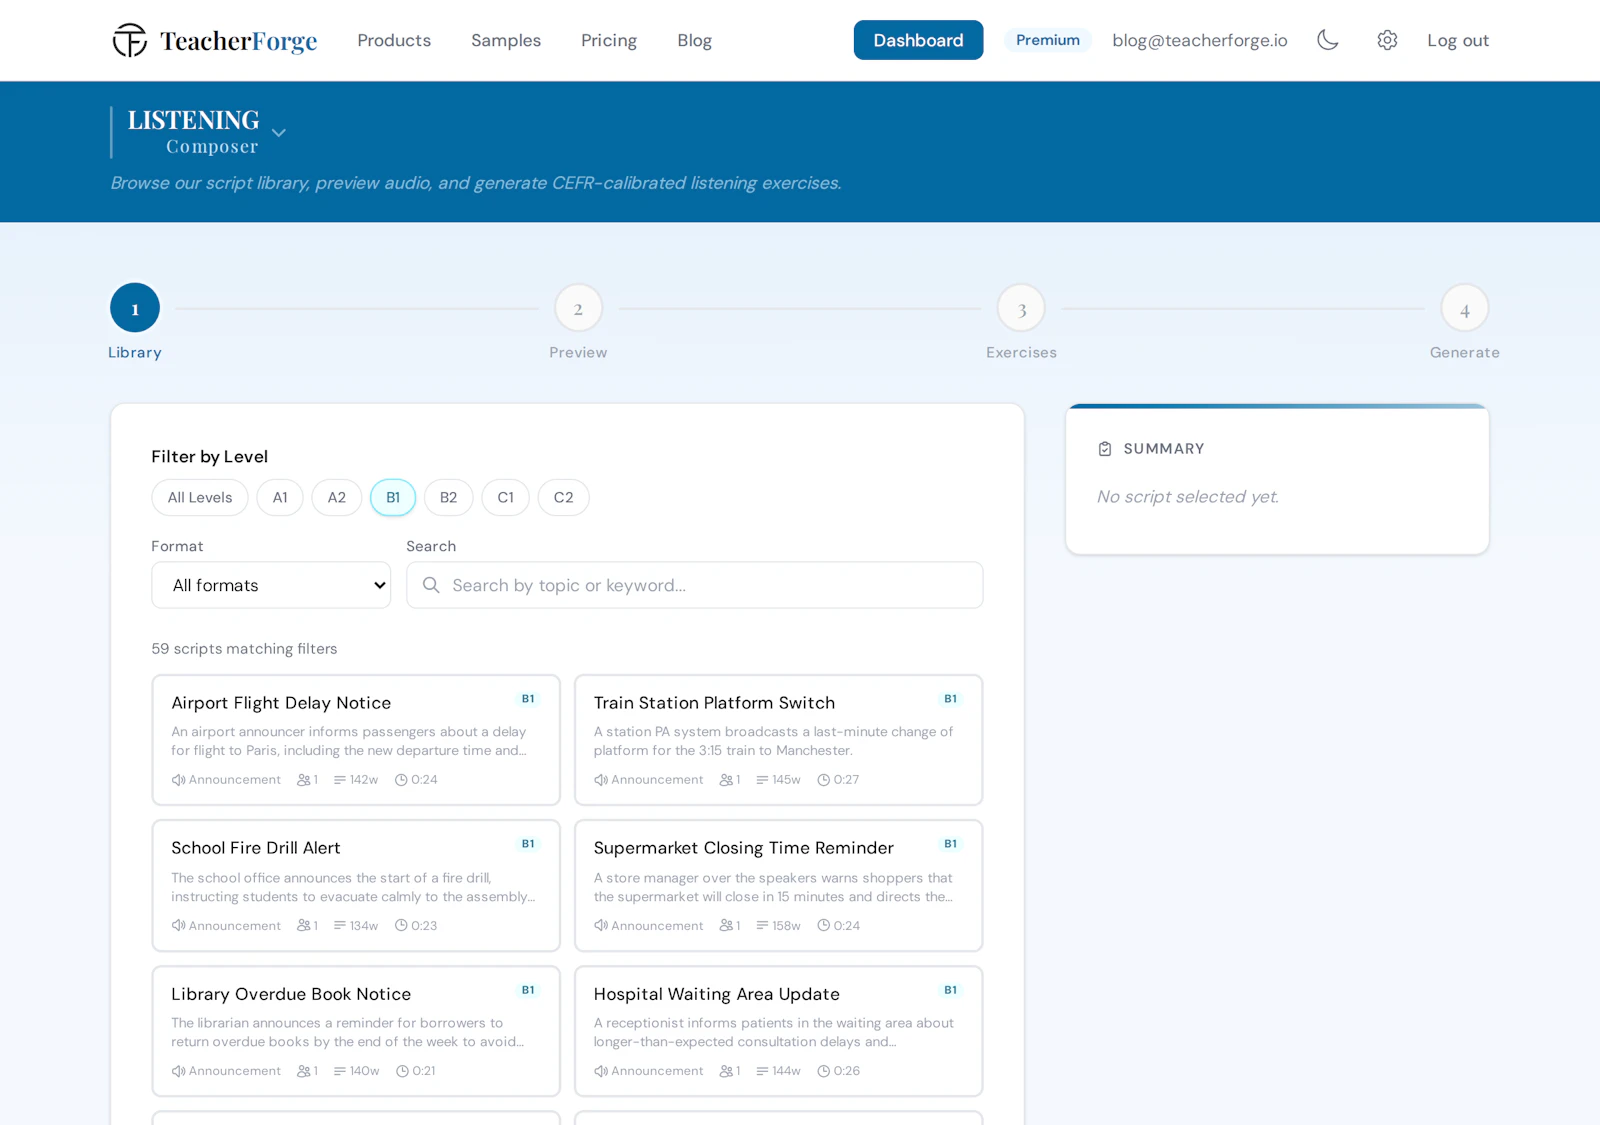Go to Pricing page
Screen dimensions: 1600x1125
(609, 40)
